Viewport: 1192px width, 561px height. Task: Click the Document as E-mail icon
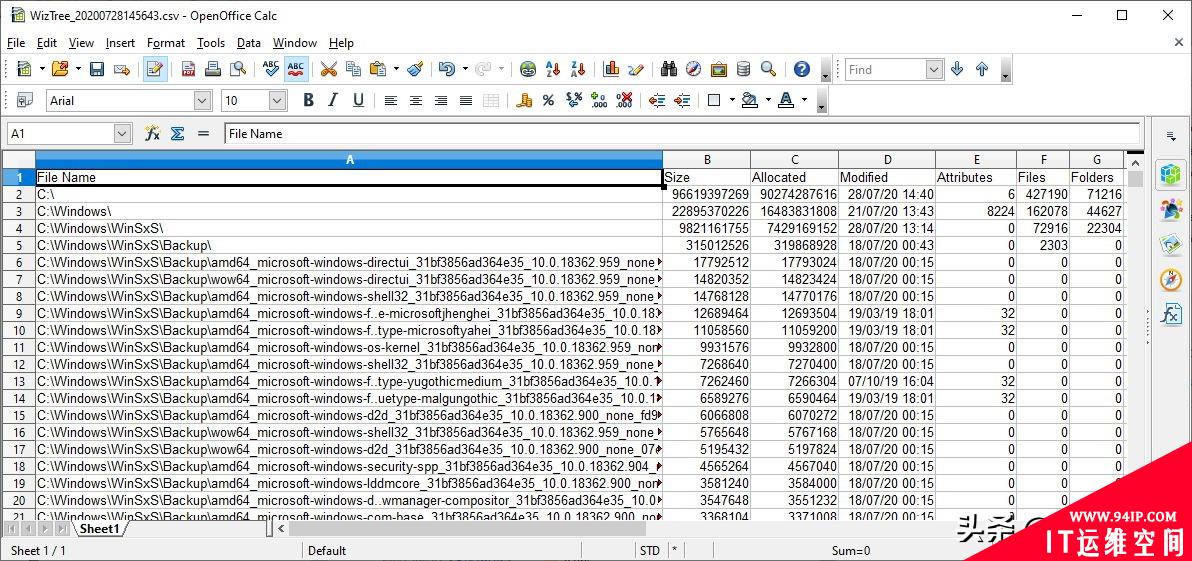[122, 69]
